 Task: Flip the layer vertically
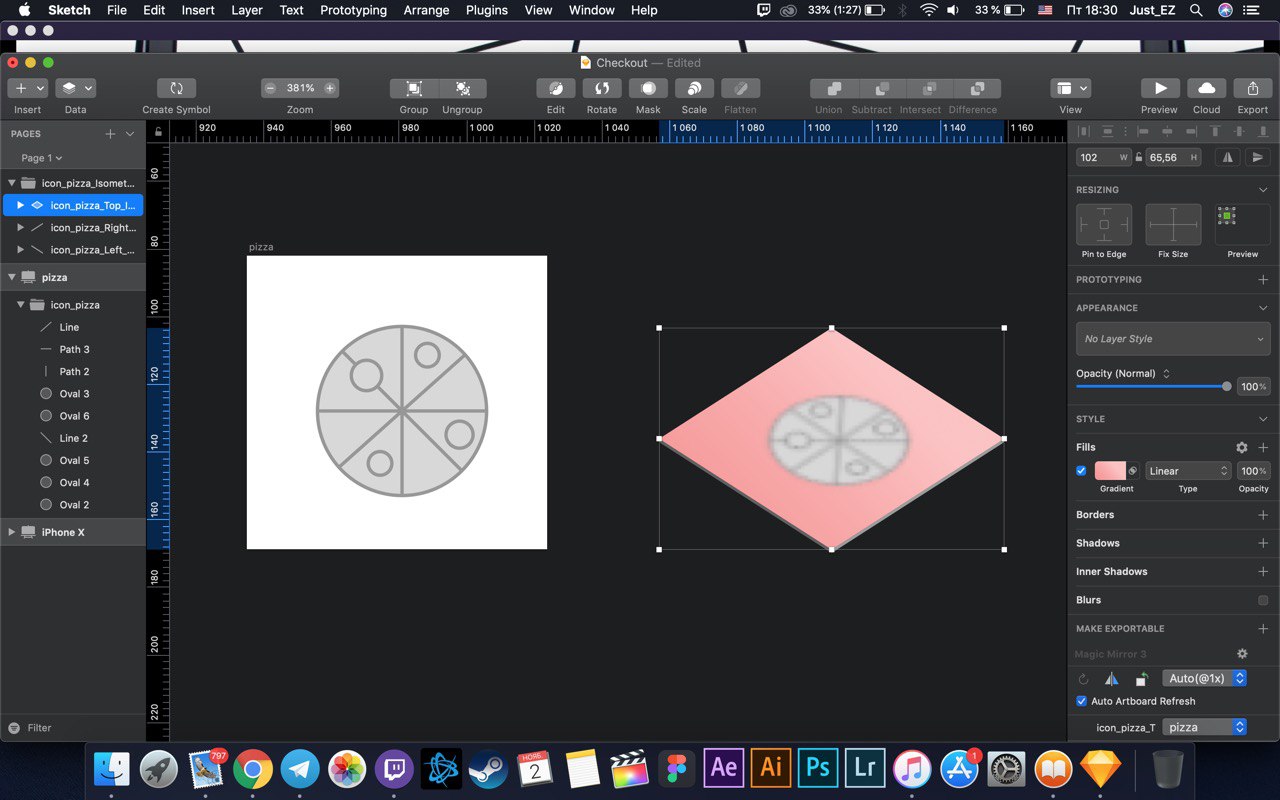pyautogui.click(x=1258, y=157)
